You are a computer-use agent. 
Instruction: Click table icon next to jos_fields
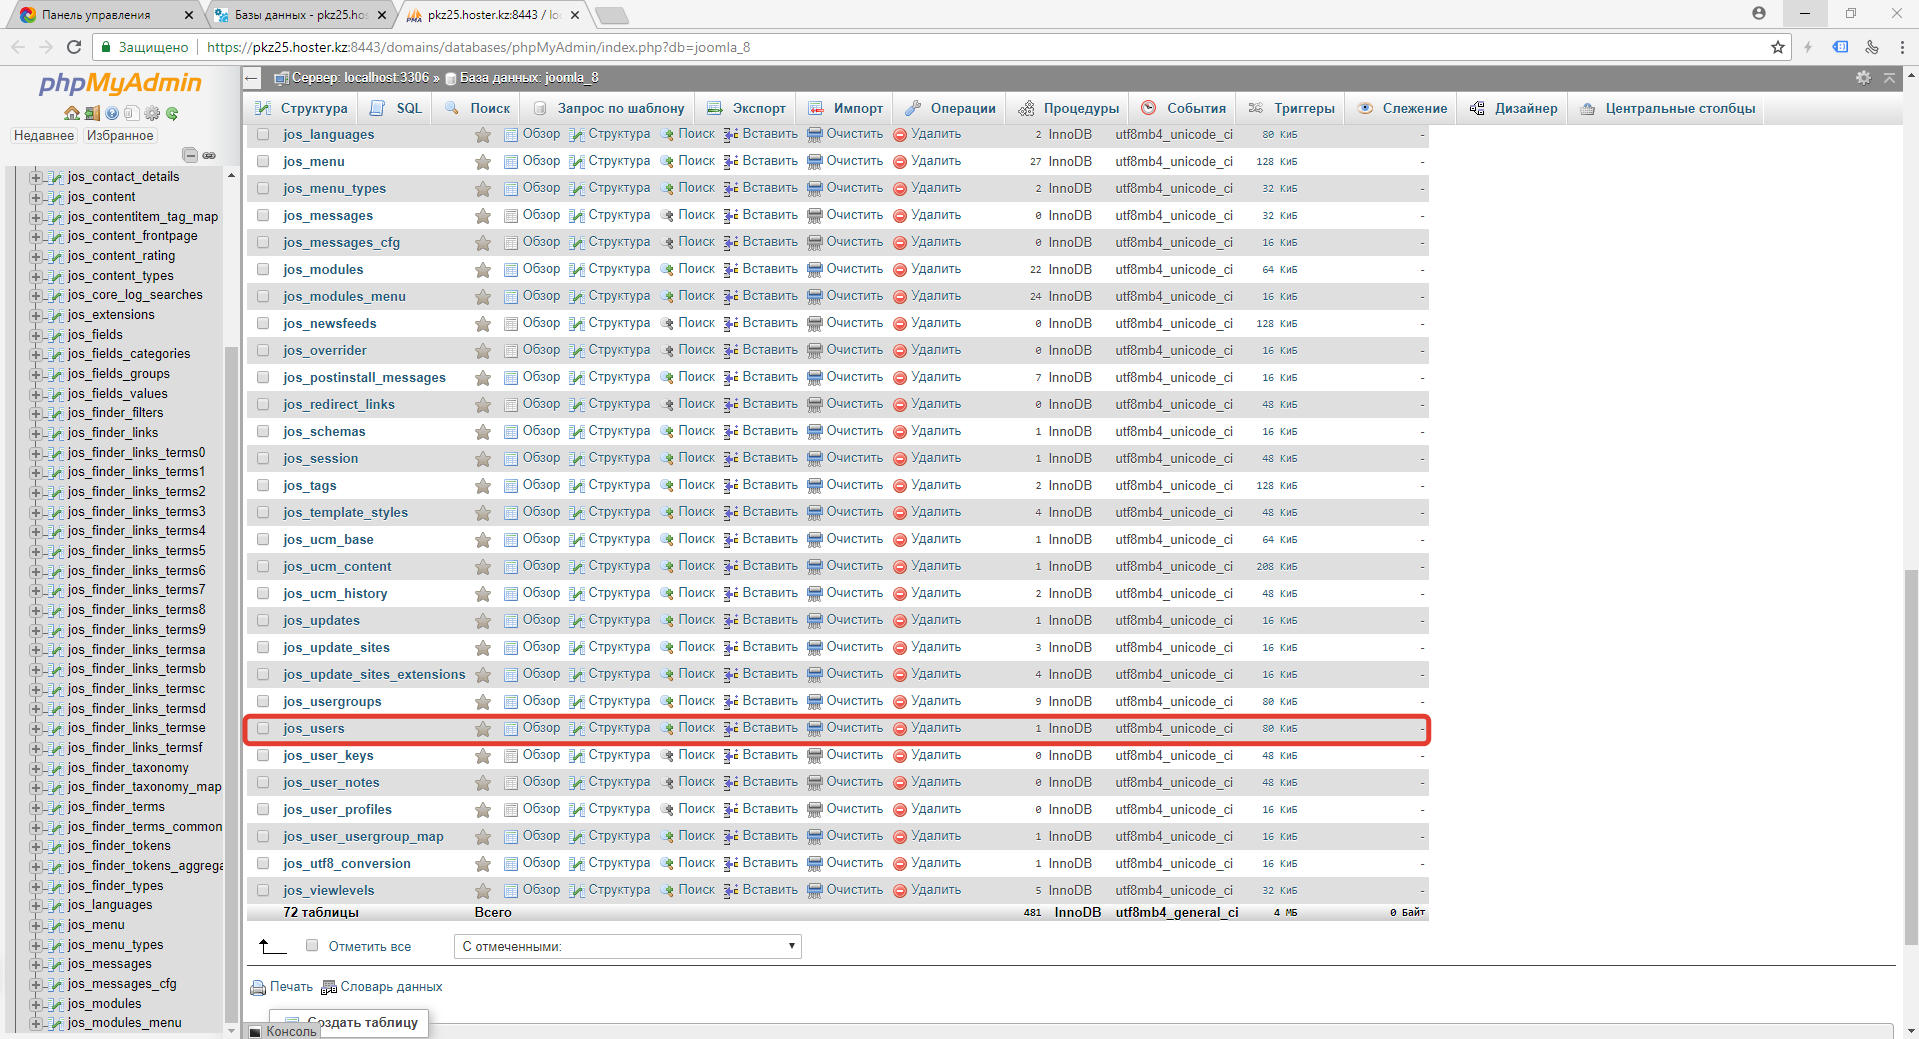click(57, 335)
